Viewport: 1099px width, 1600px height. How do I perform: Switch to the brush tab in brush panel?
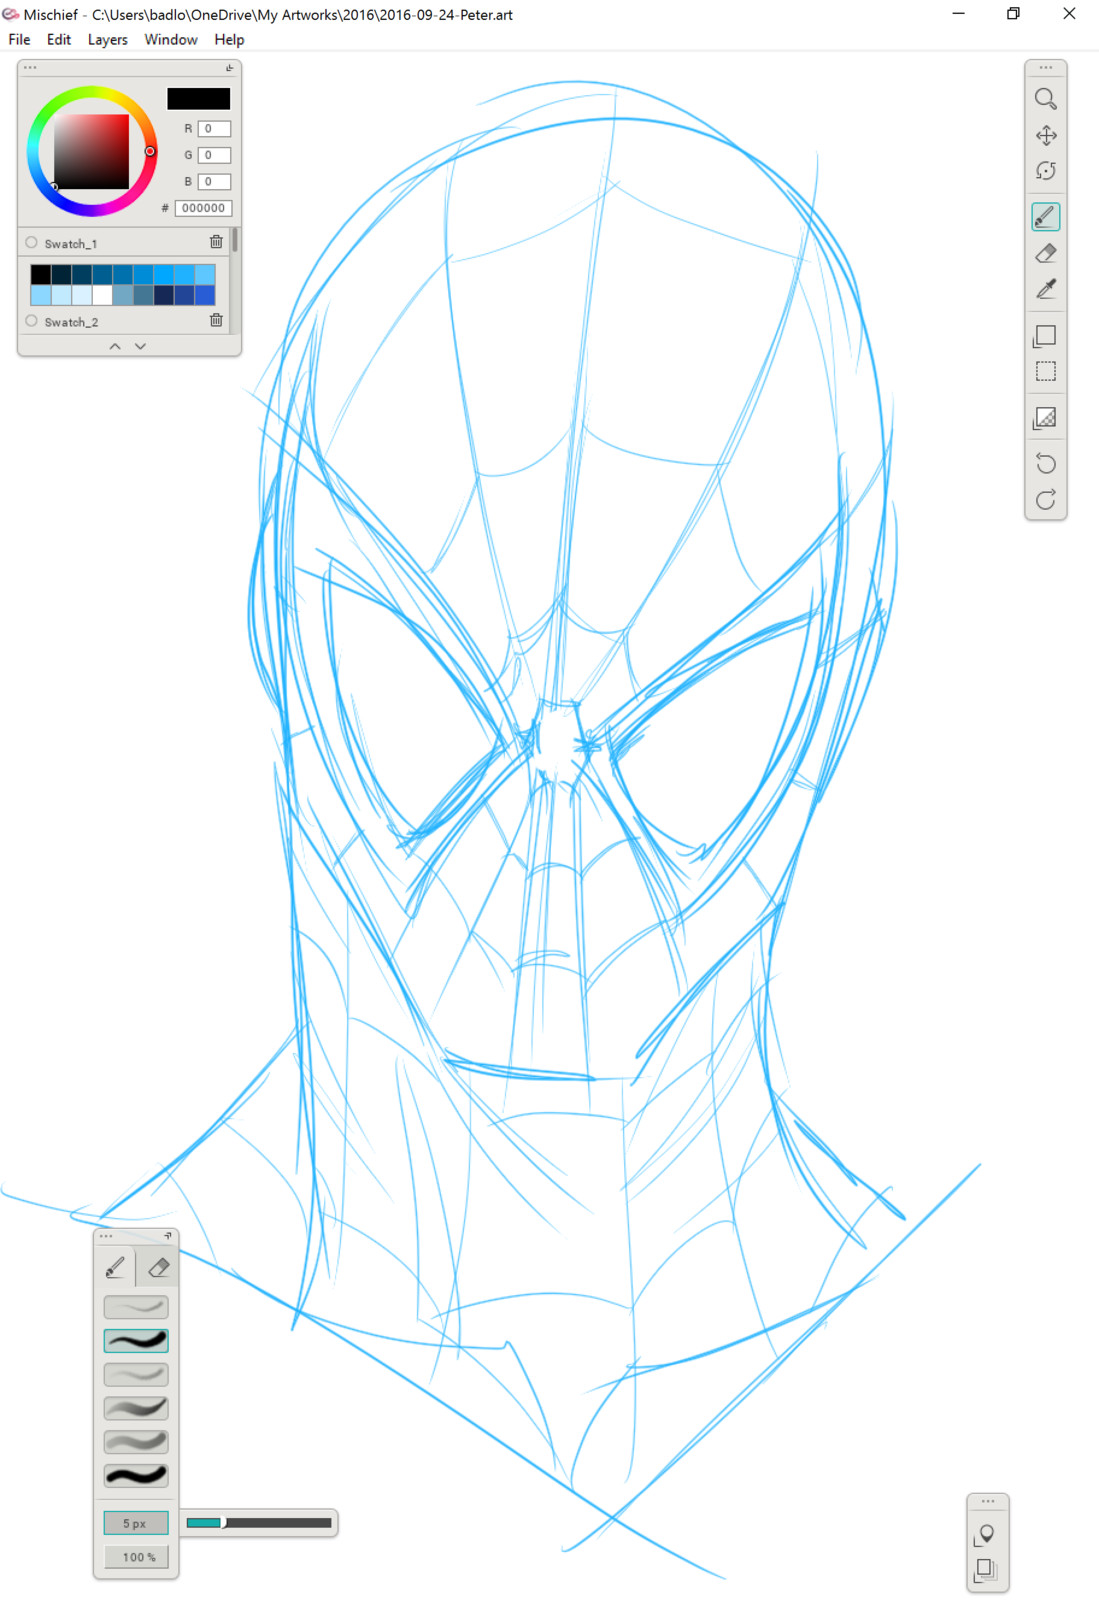(115, 1267)
